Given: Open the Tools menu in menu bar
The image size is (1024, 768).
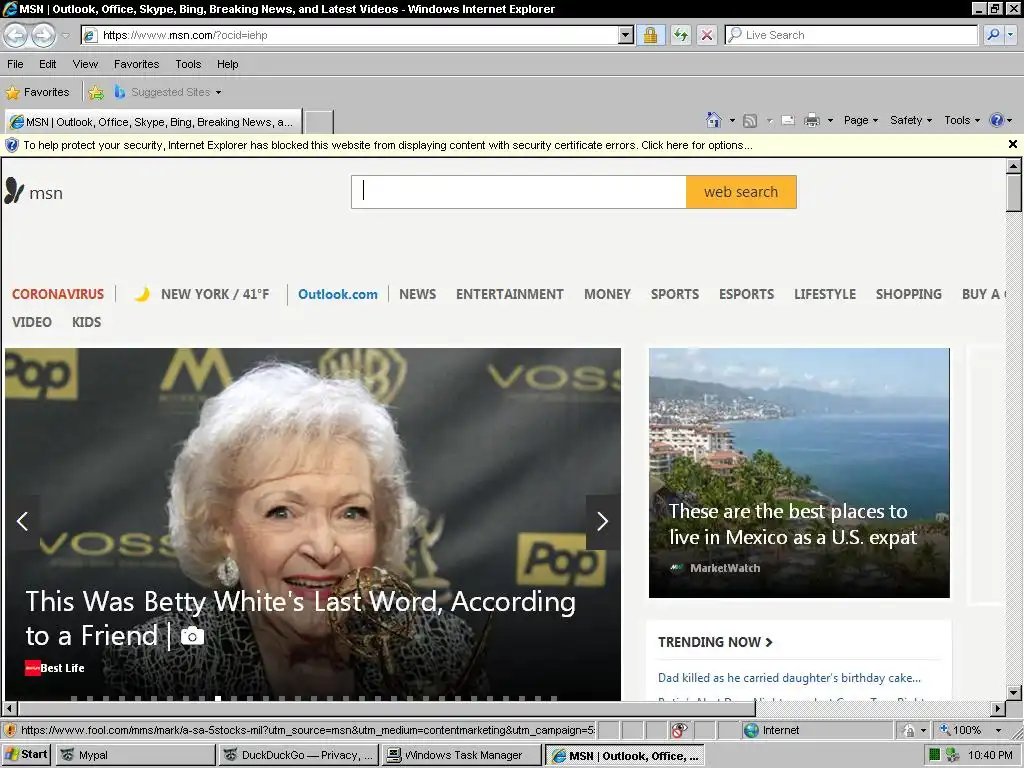Looking at the screenshot, I should 188,64.
